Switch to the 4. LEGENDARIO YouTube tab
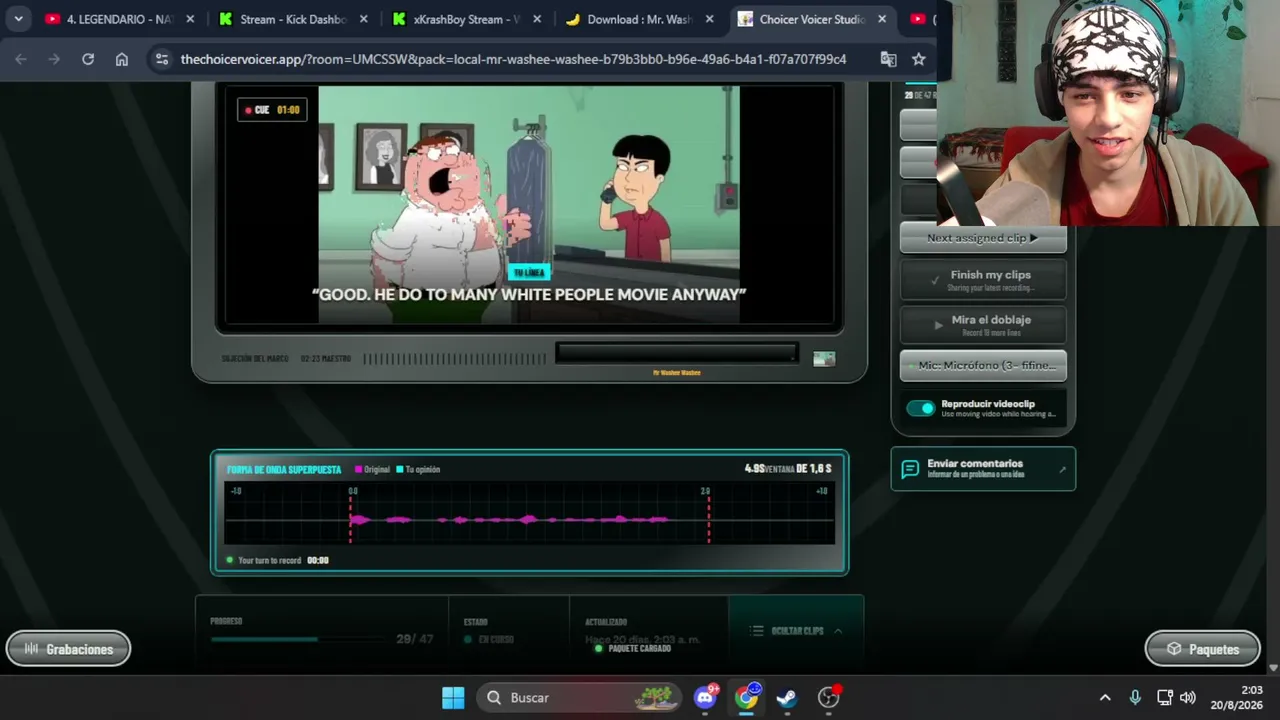This screenshot has width=1280, height=720. point(120,19)
